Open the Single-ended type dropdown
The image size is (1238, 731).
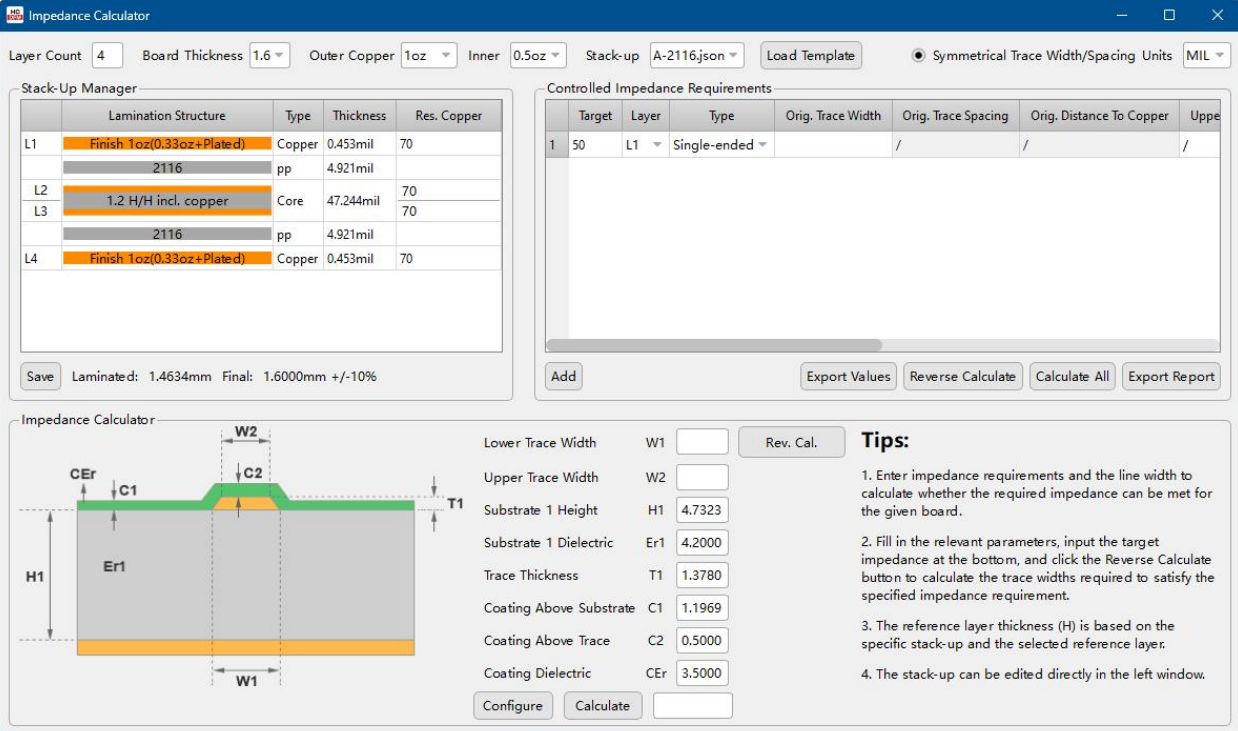pos(720,145)
